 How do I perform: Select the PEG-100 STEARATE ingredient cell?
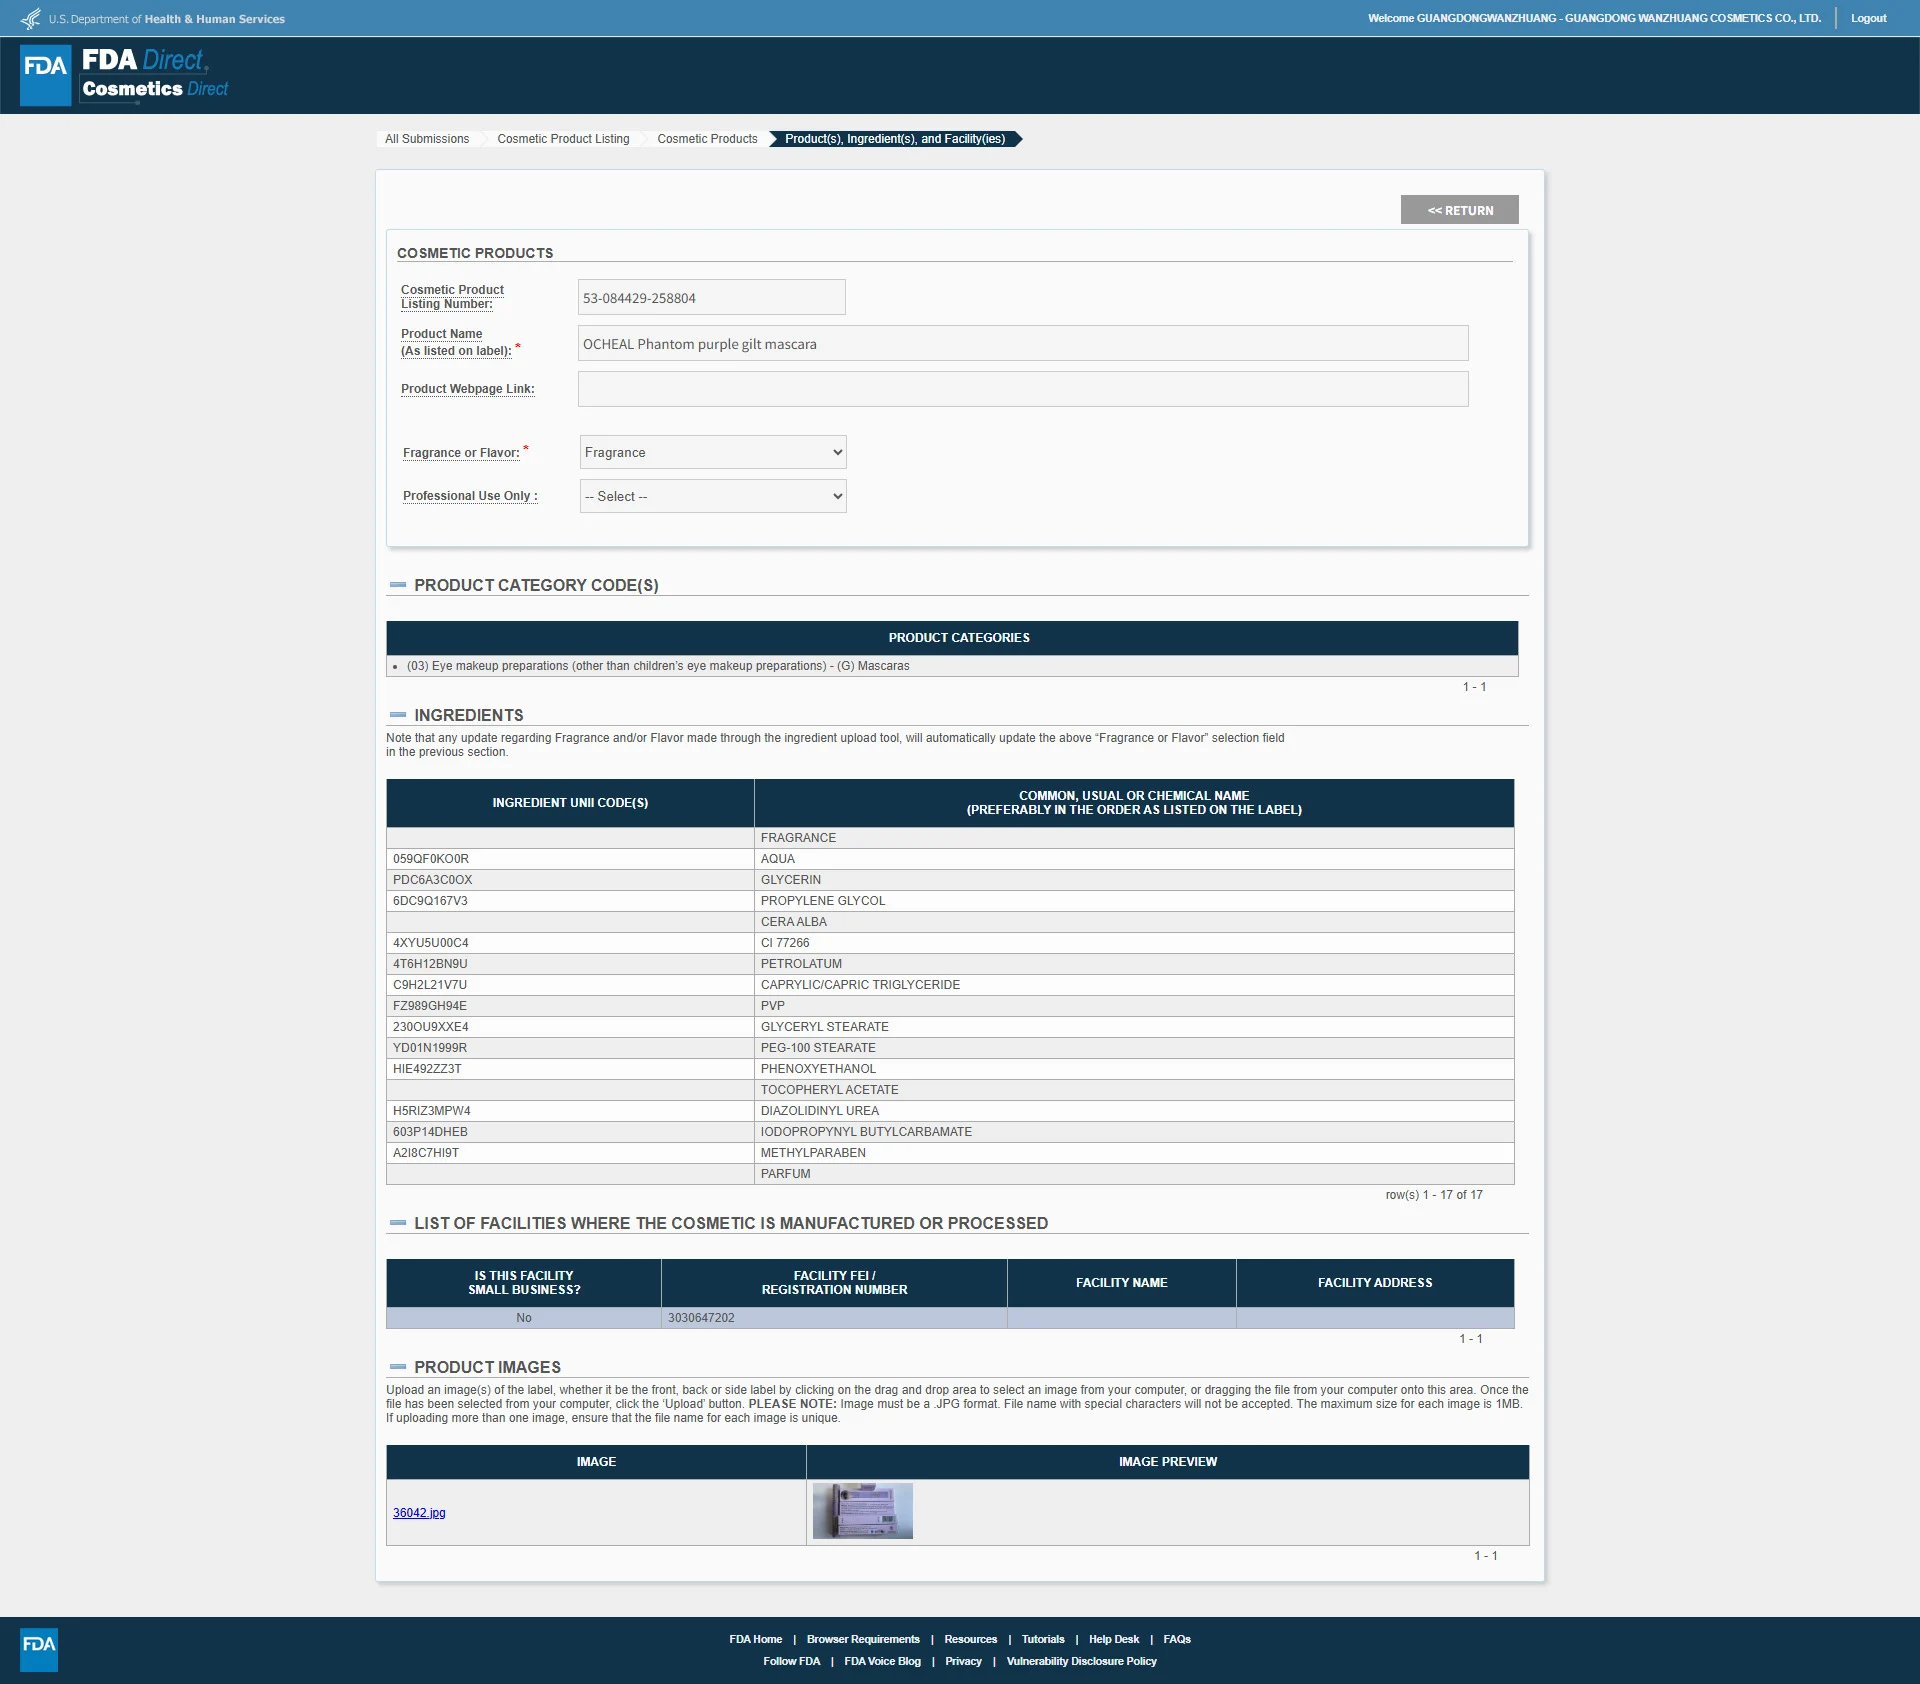click(1134, 1048)
